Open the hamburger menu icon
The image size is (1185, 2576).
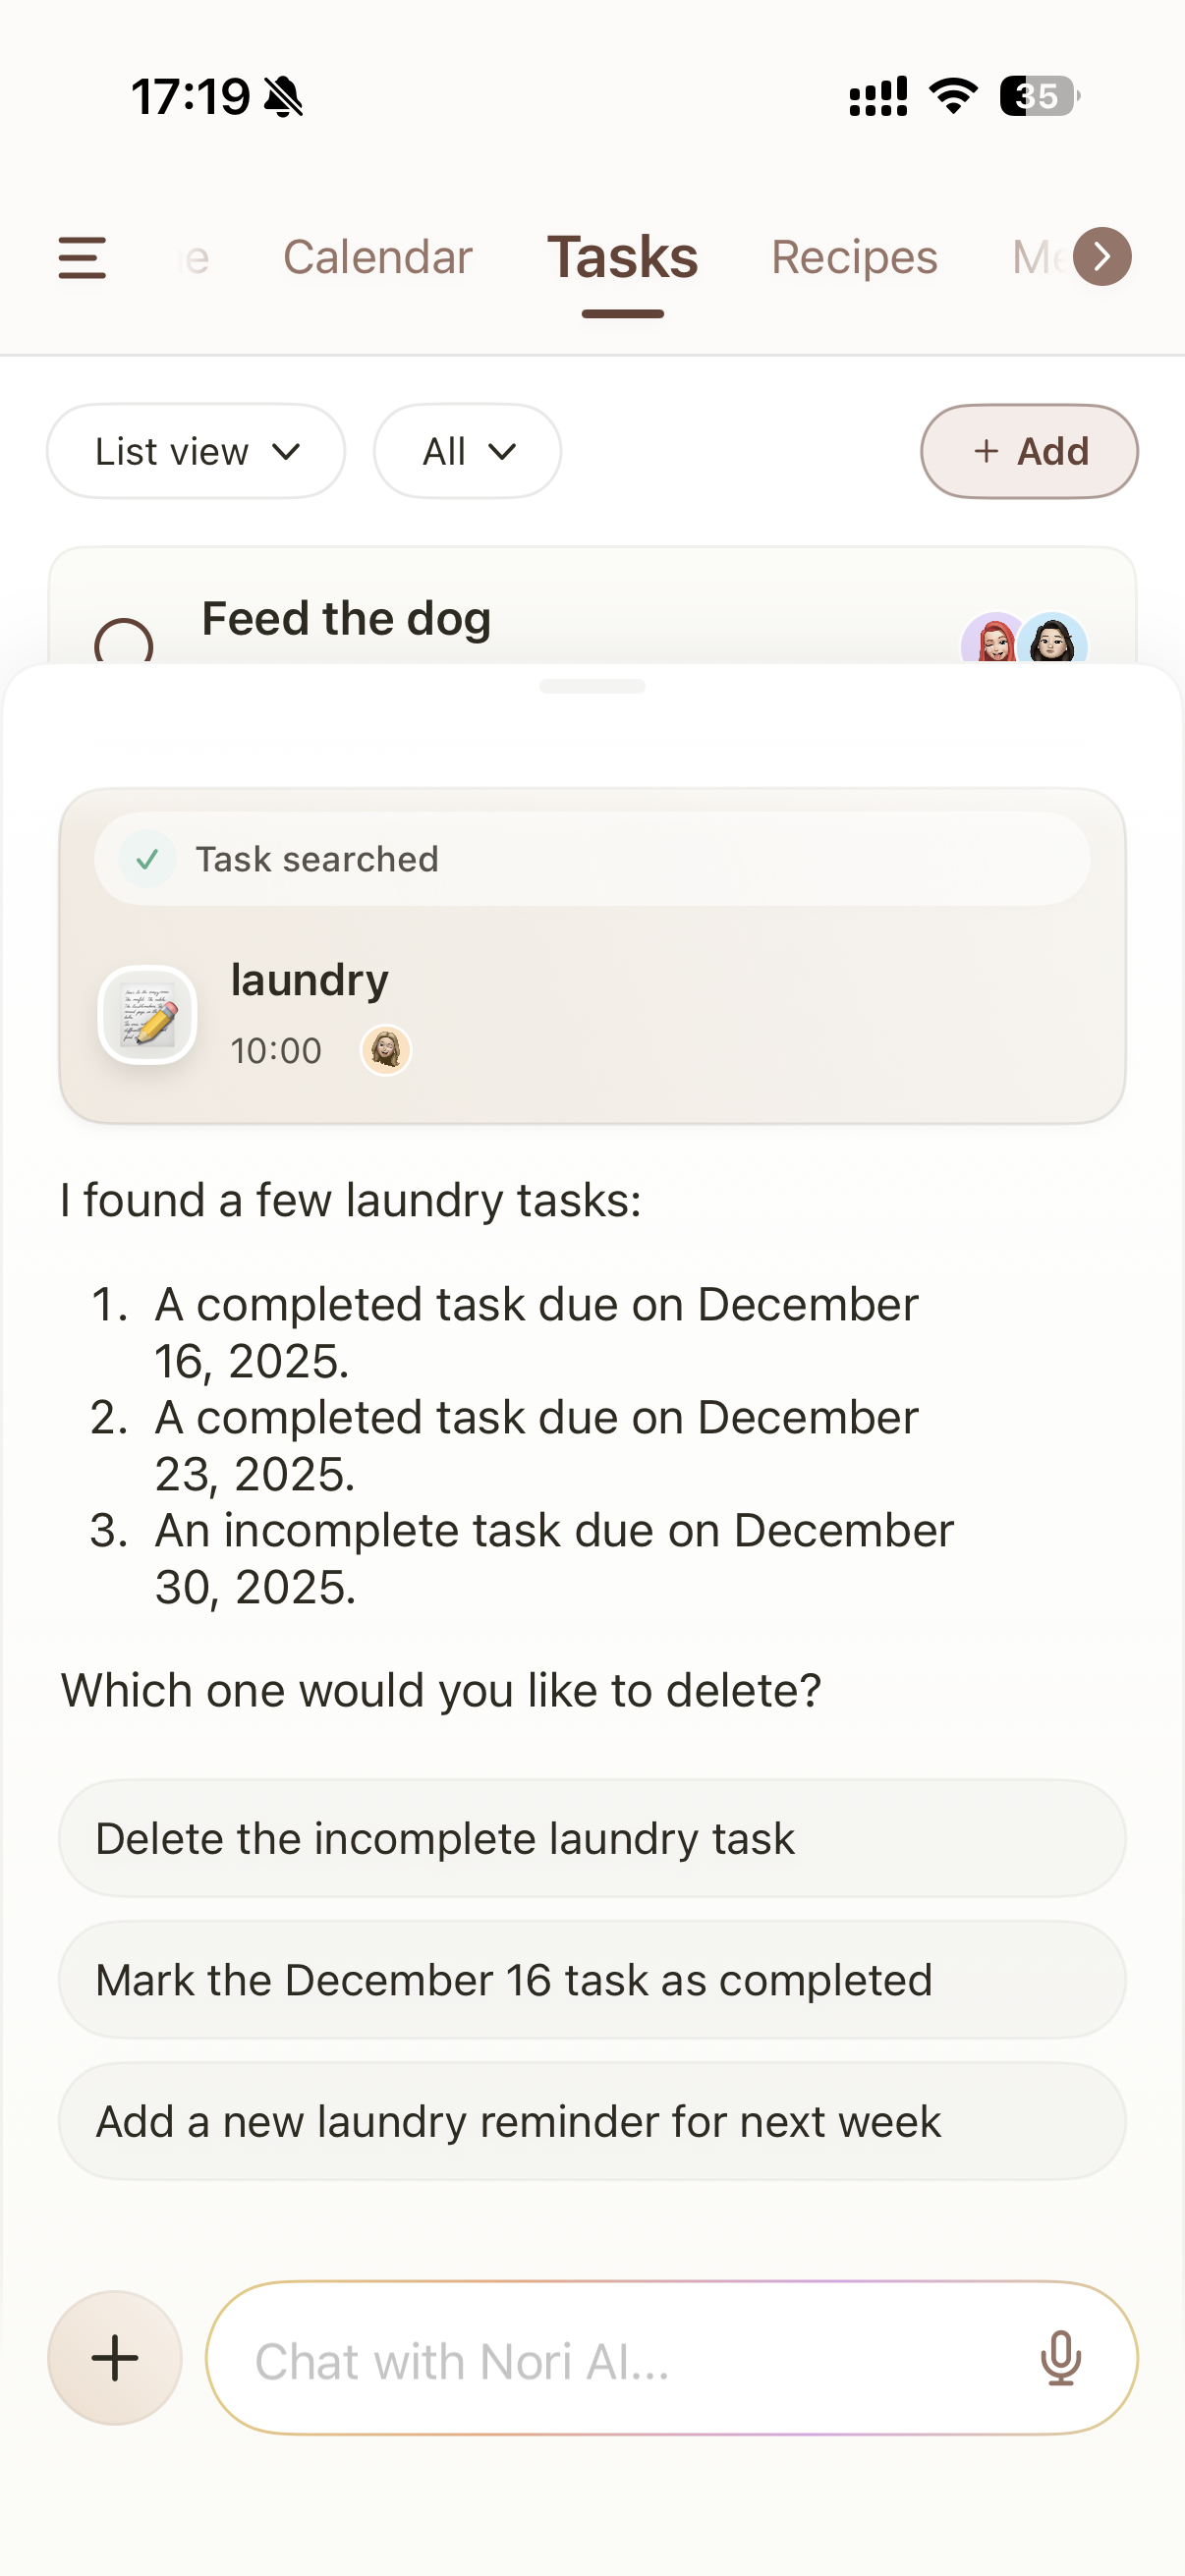82,258
